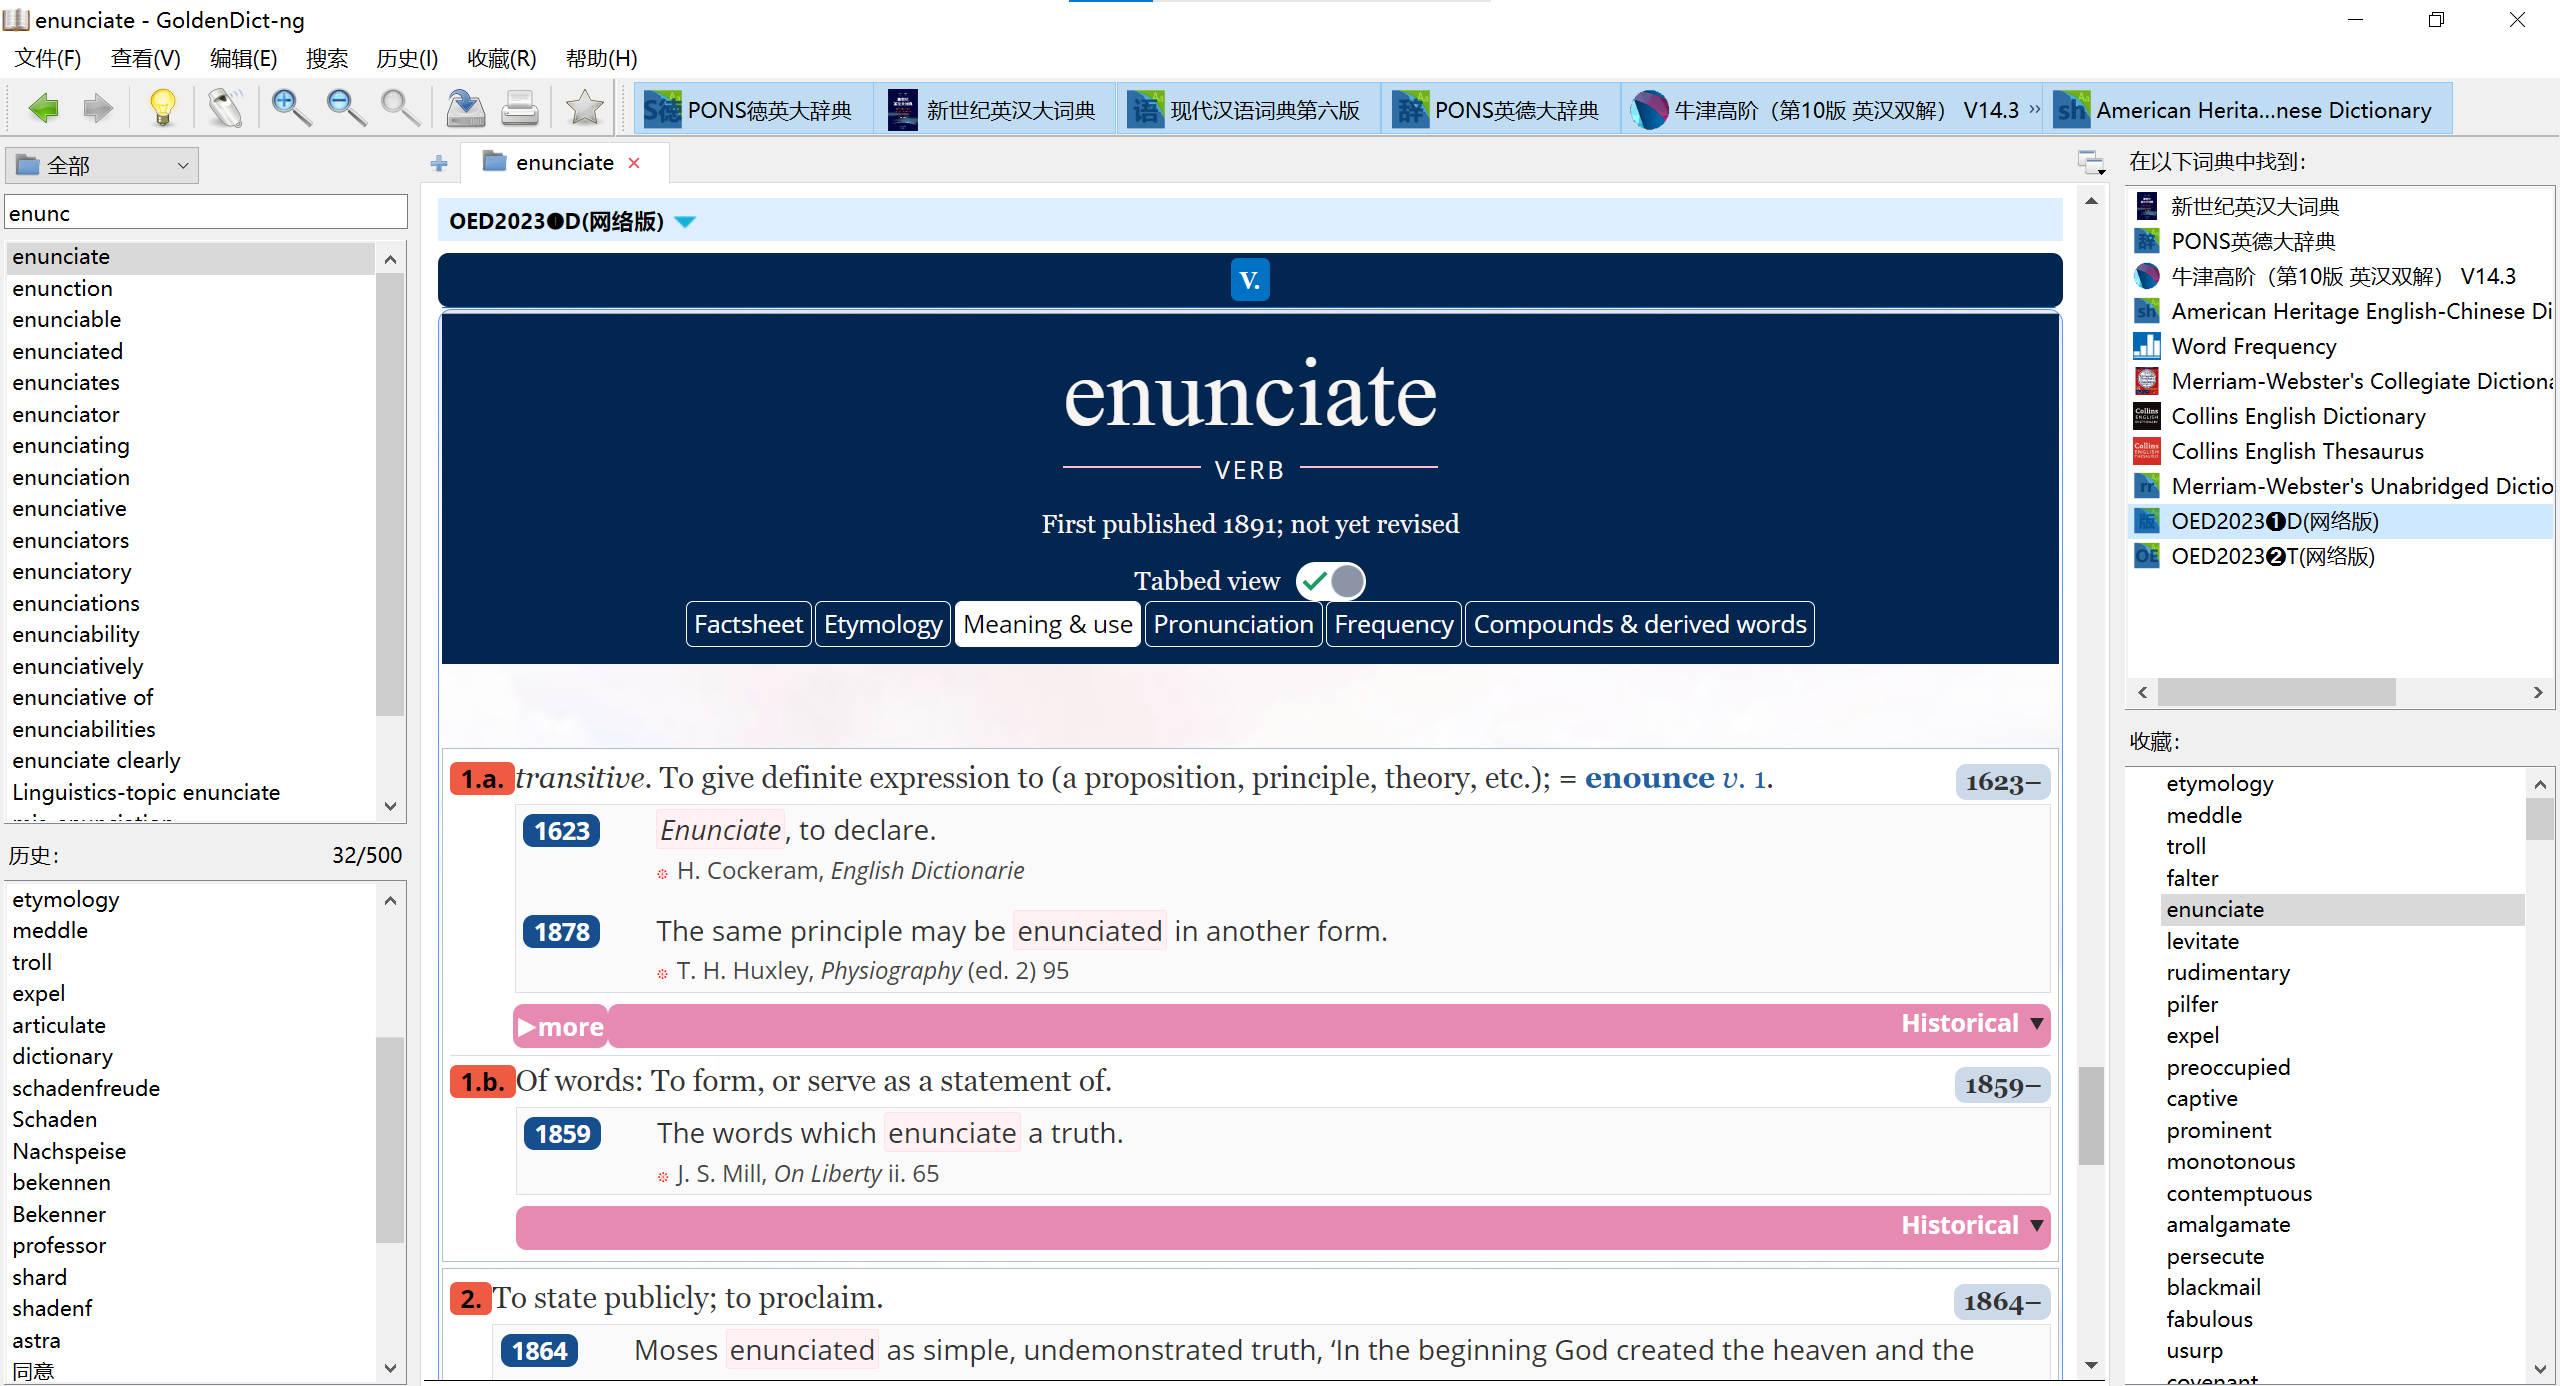The image size is (2560, 1386).
Task: Click the 1859– date range badge
Action: (x=2002, y=1085)
